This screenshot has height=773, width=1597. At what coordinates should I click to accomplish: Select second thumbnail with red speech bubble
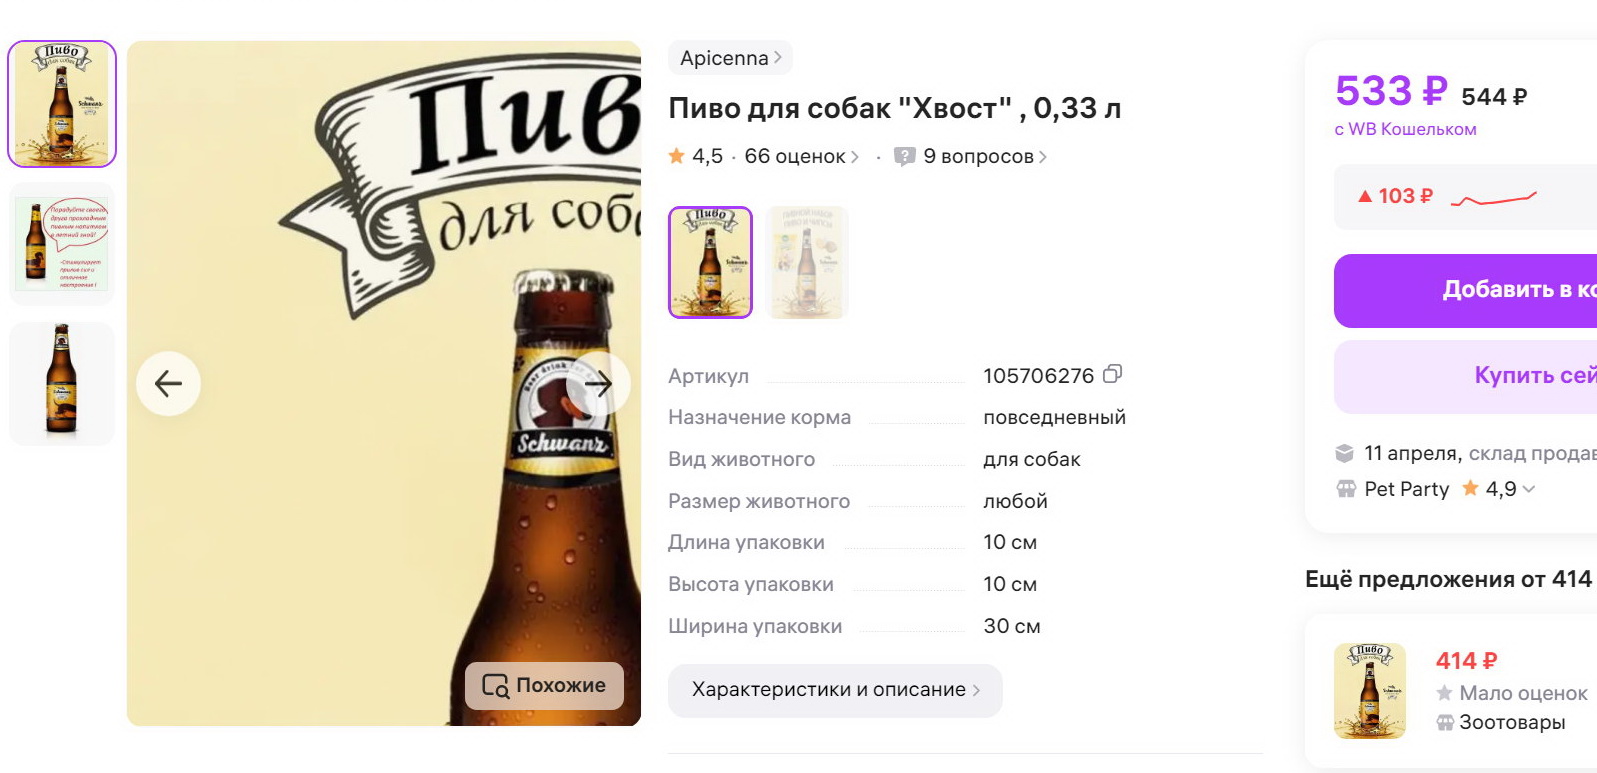62,244
